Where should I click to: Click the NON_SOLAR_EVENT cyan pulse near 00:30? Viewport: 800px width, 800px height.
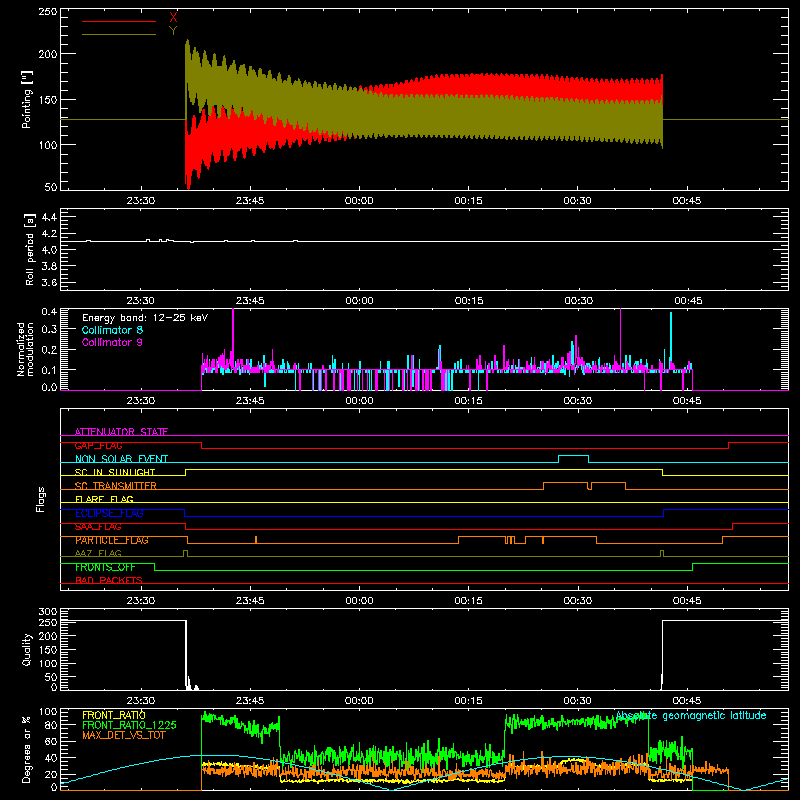[x=573, y=459]
